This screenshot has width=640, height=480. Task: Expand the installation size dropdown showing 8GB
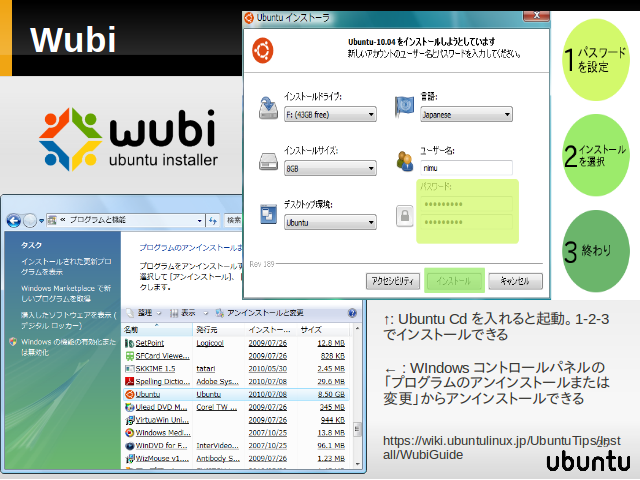coord(330,168)
